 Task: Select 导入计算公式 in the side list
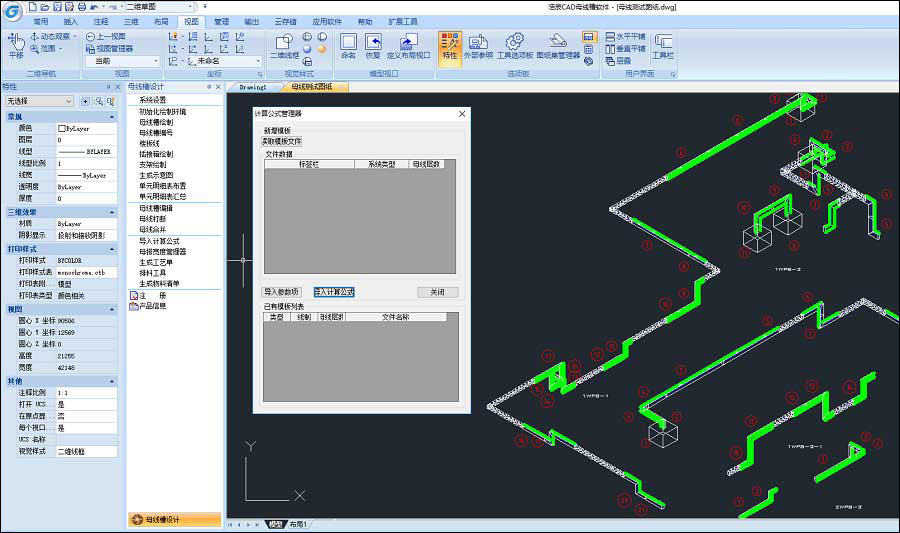159,241
